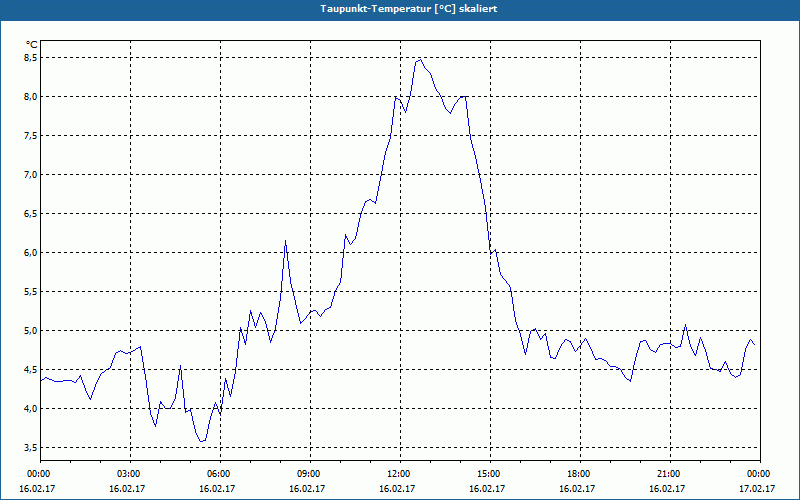Click the '7,0' y-axis value
The width and height of the screenshot is (800, 500).
tap(31, 174)
